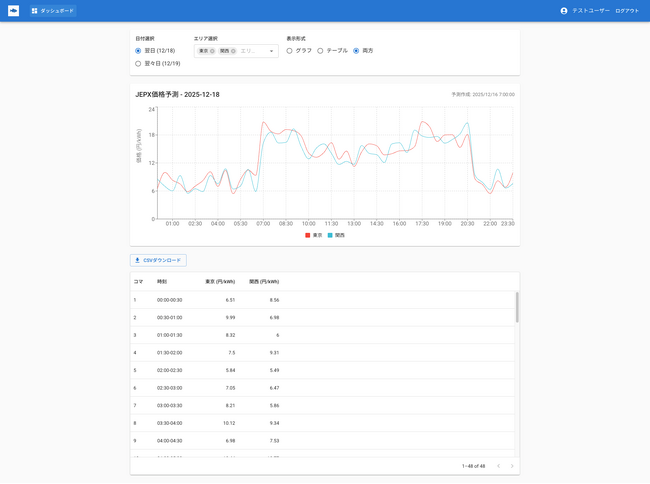The image size is (650, 484).
Task: Expand the エリア選択 dropdown arrow
Action: (271, 50)
